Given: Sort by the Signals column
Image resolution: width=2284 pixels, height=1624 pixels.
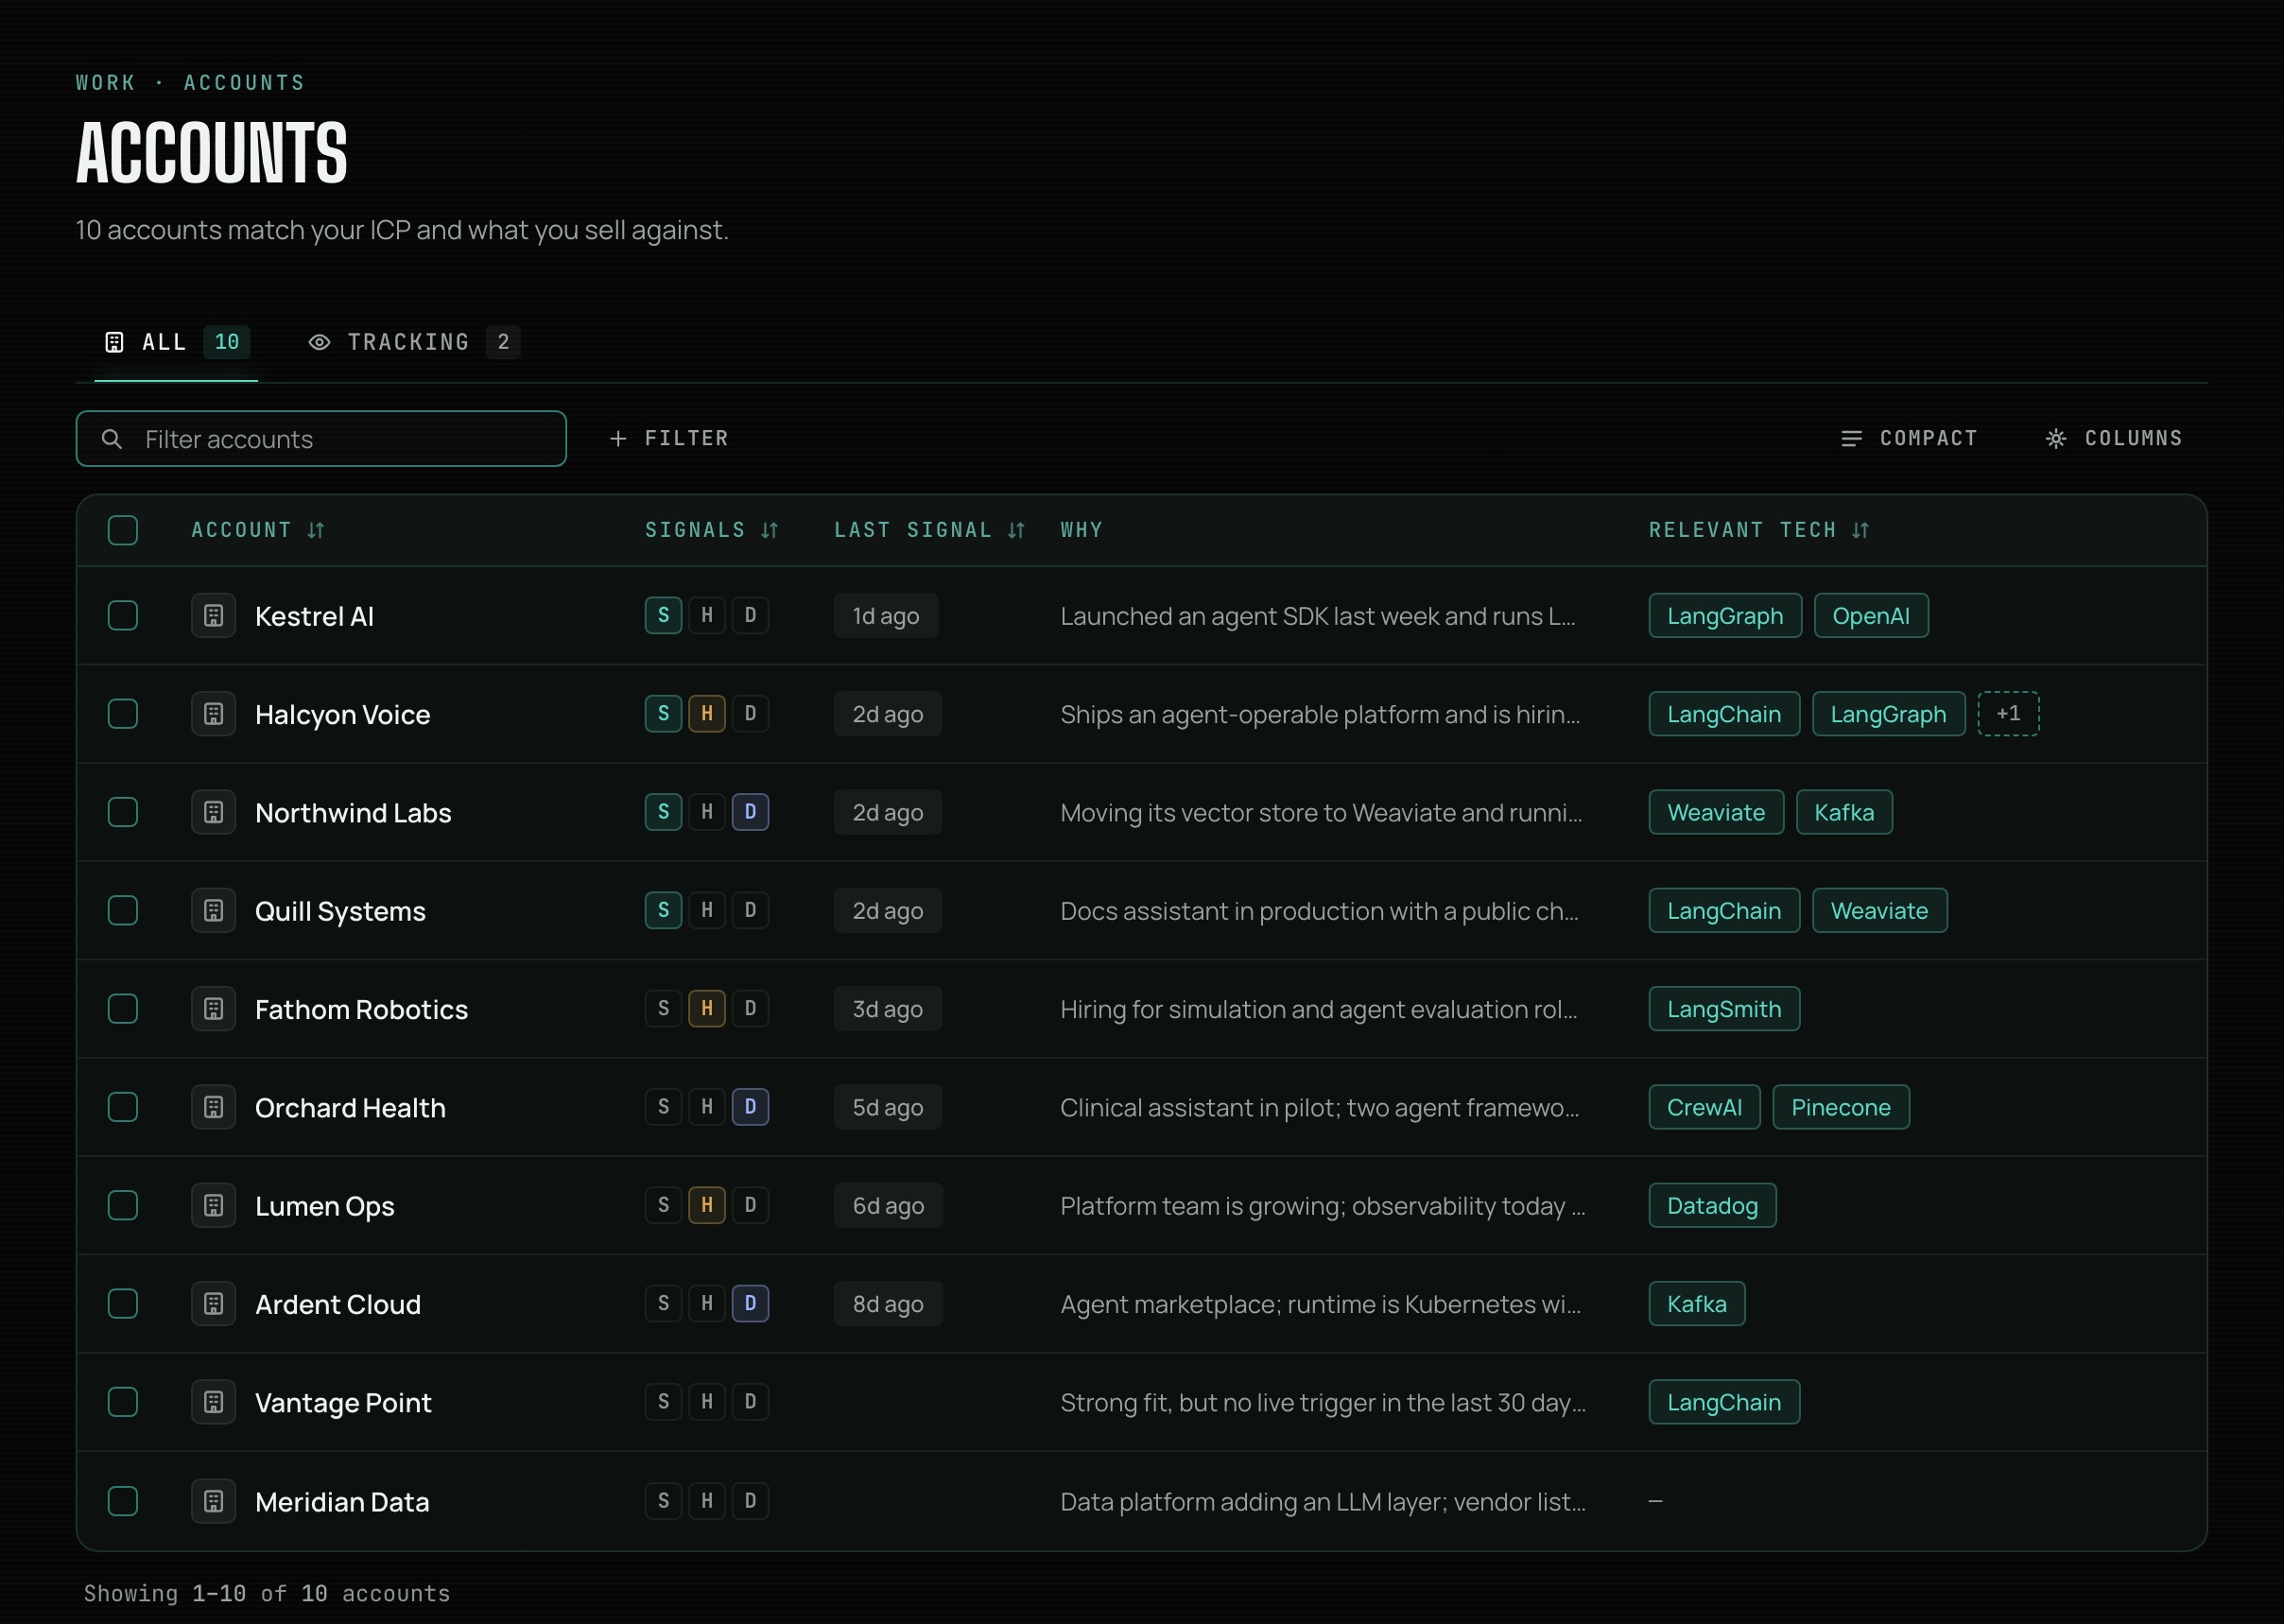Looking at the screenshot, I should coord(711,530).
